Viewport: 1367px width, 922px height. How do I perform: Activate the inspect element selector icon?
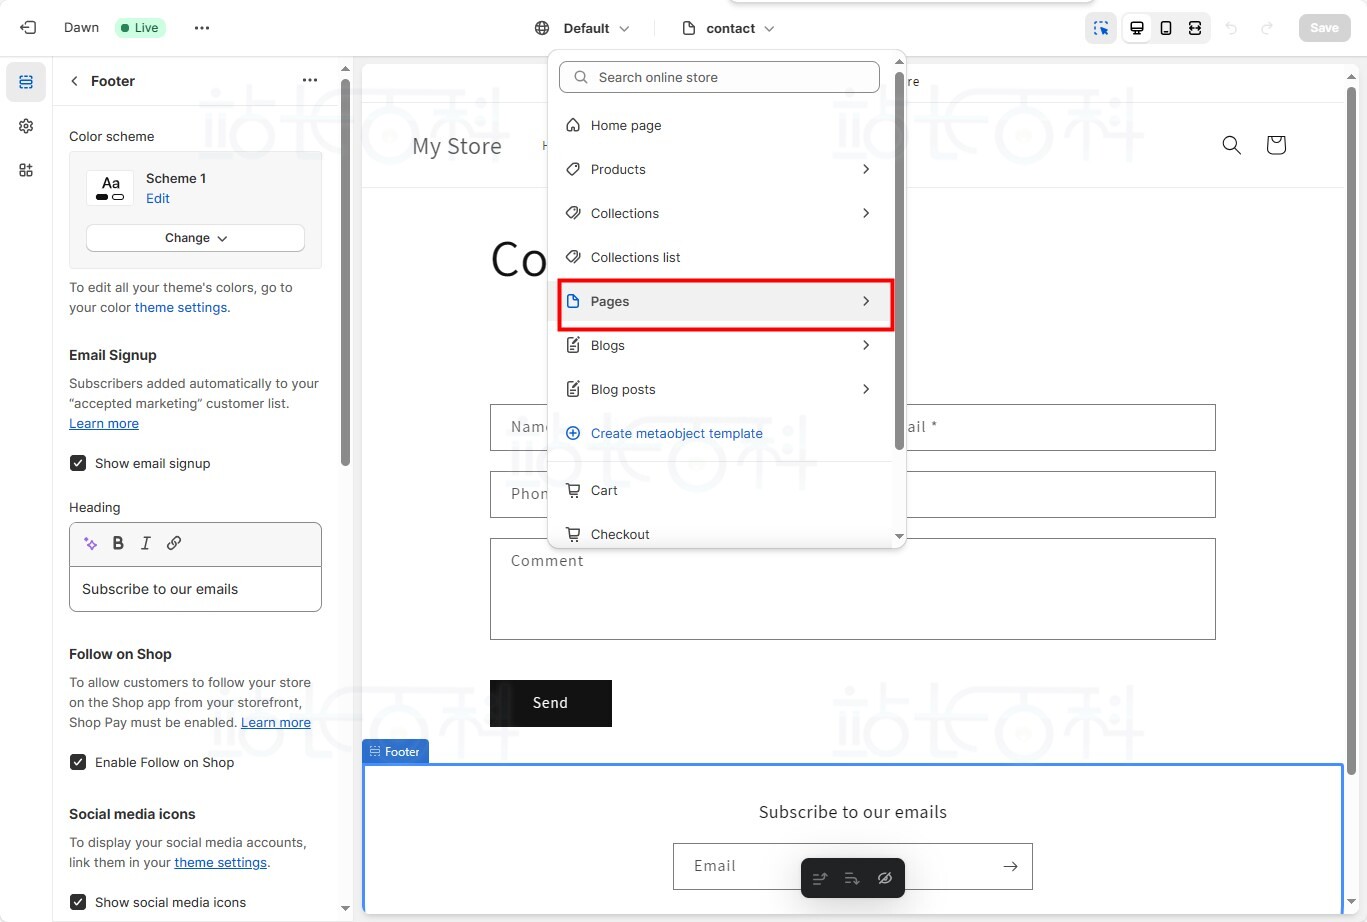1100,27
